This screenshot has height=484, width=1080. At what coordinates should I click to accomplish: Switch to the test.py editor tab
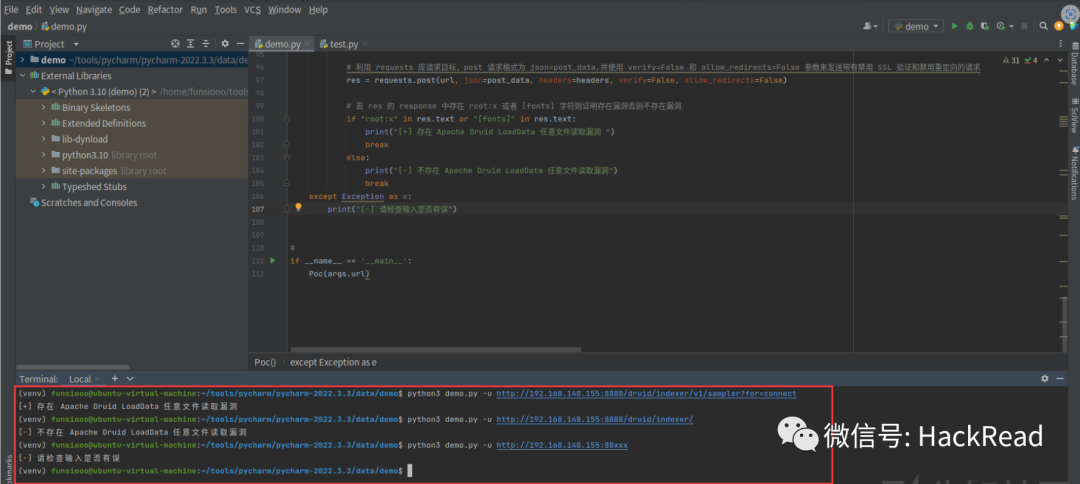click(344, 44)
